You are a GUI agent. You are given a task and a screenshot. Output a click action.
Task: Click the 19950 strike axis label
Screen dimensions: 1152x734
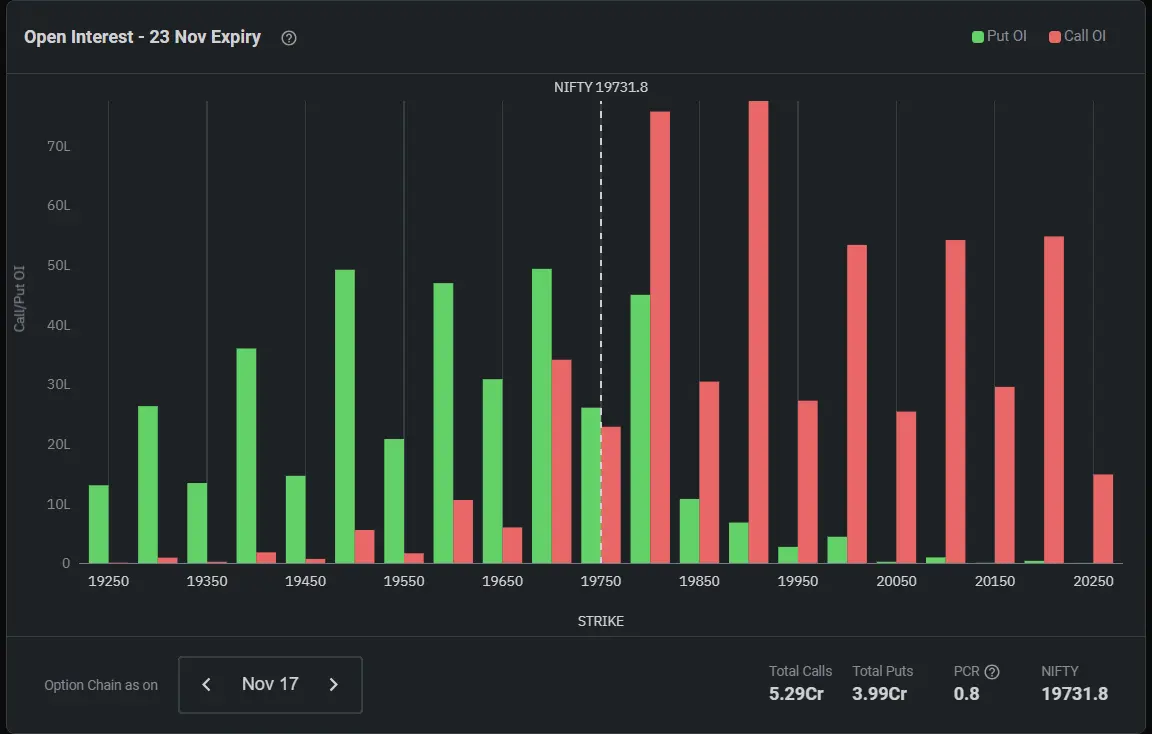tap(798, 581)
